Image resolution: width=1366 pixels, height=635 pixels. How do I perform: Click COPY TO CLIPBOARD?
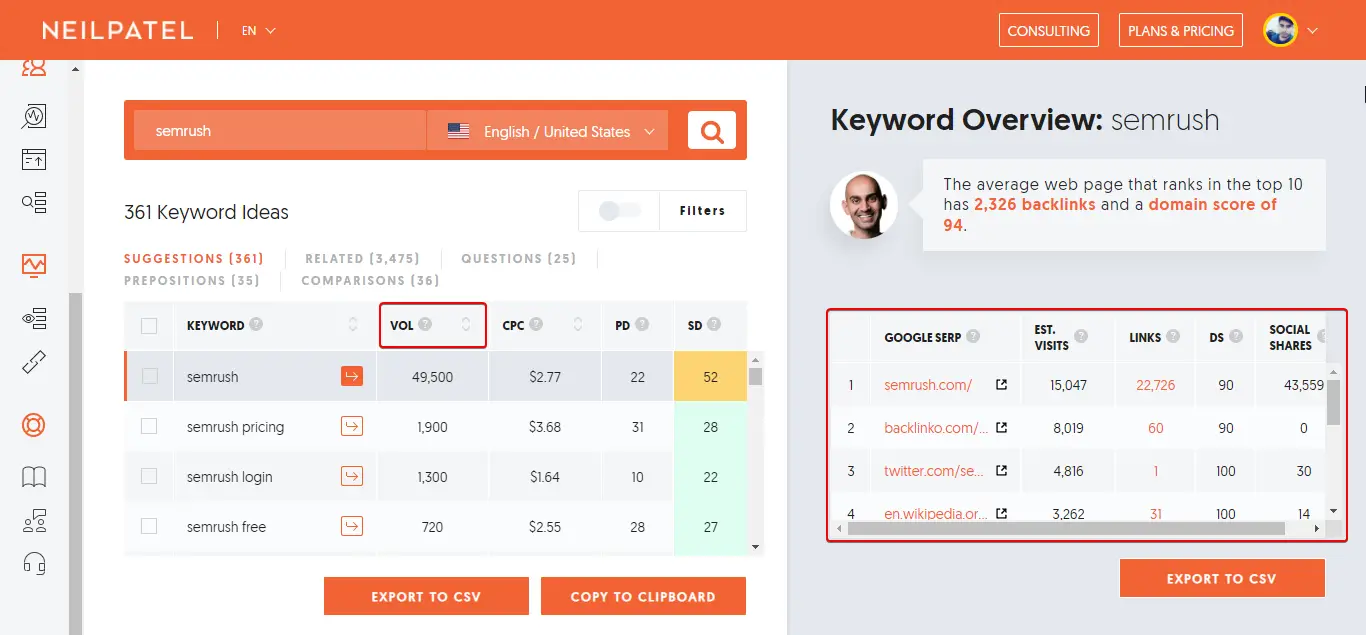coord(643,596)
